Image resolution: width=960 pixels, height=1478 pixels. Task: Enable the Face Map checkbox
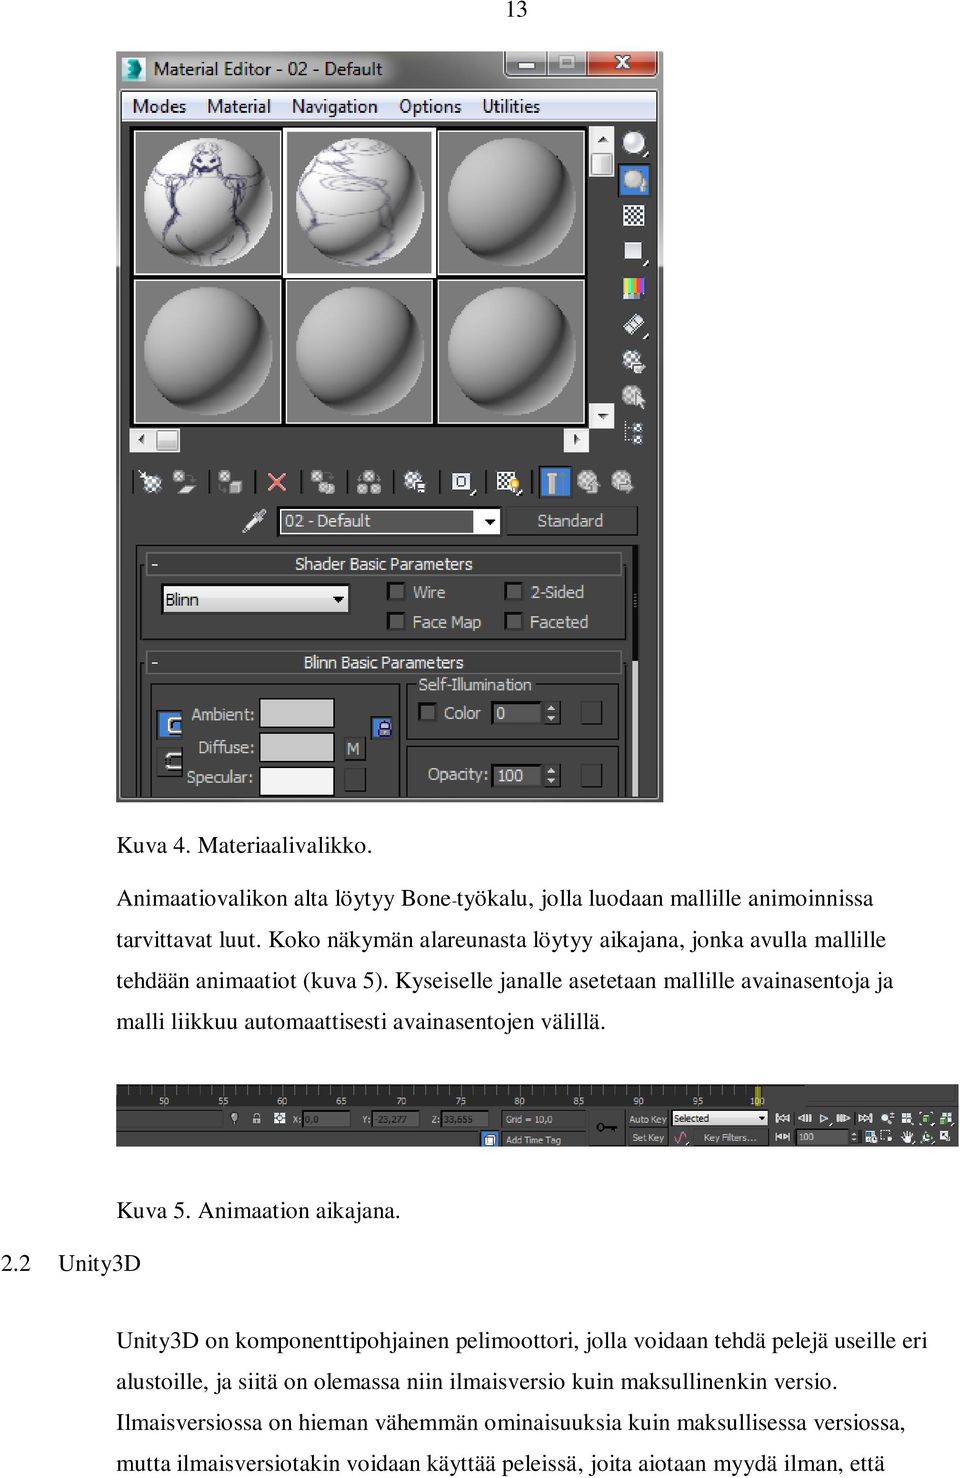pos(396,622)
